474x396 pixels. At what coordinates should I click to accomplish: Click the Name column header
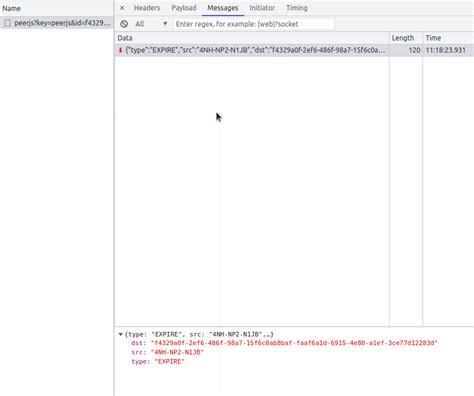57,8
